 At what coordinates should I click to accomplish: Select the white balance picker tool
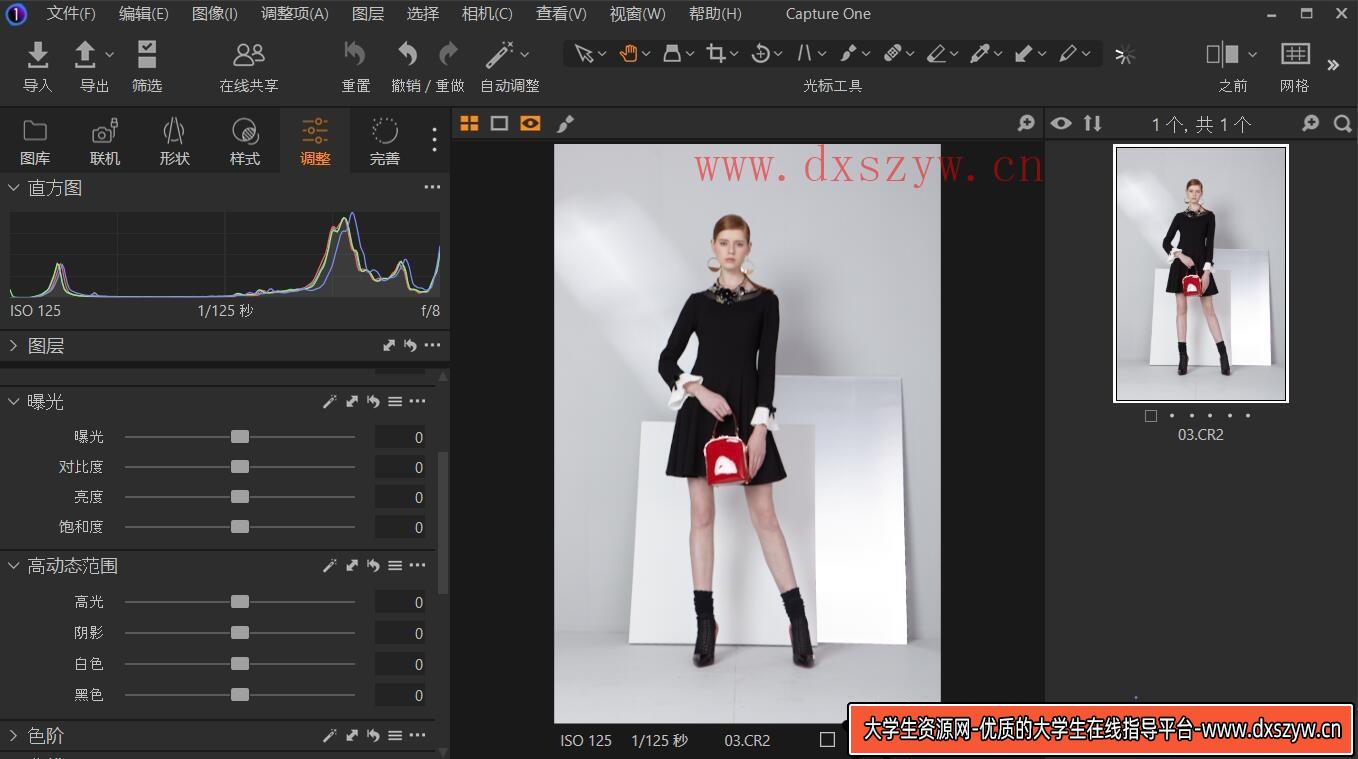click(980, 54)
